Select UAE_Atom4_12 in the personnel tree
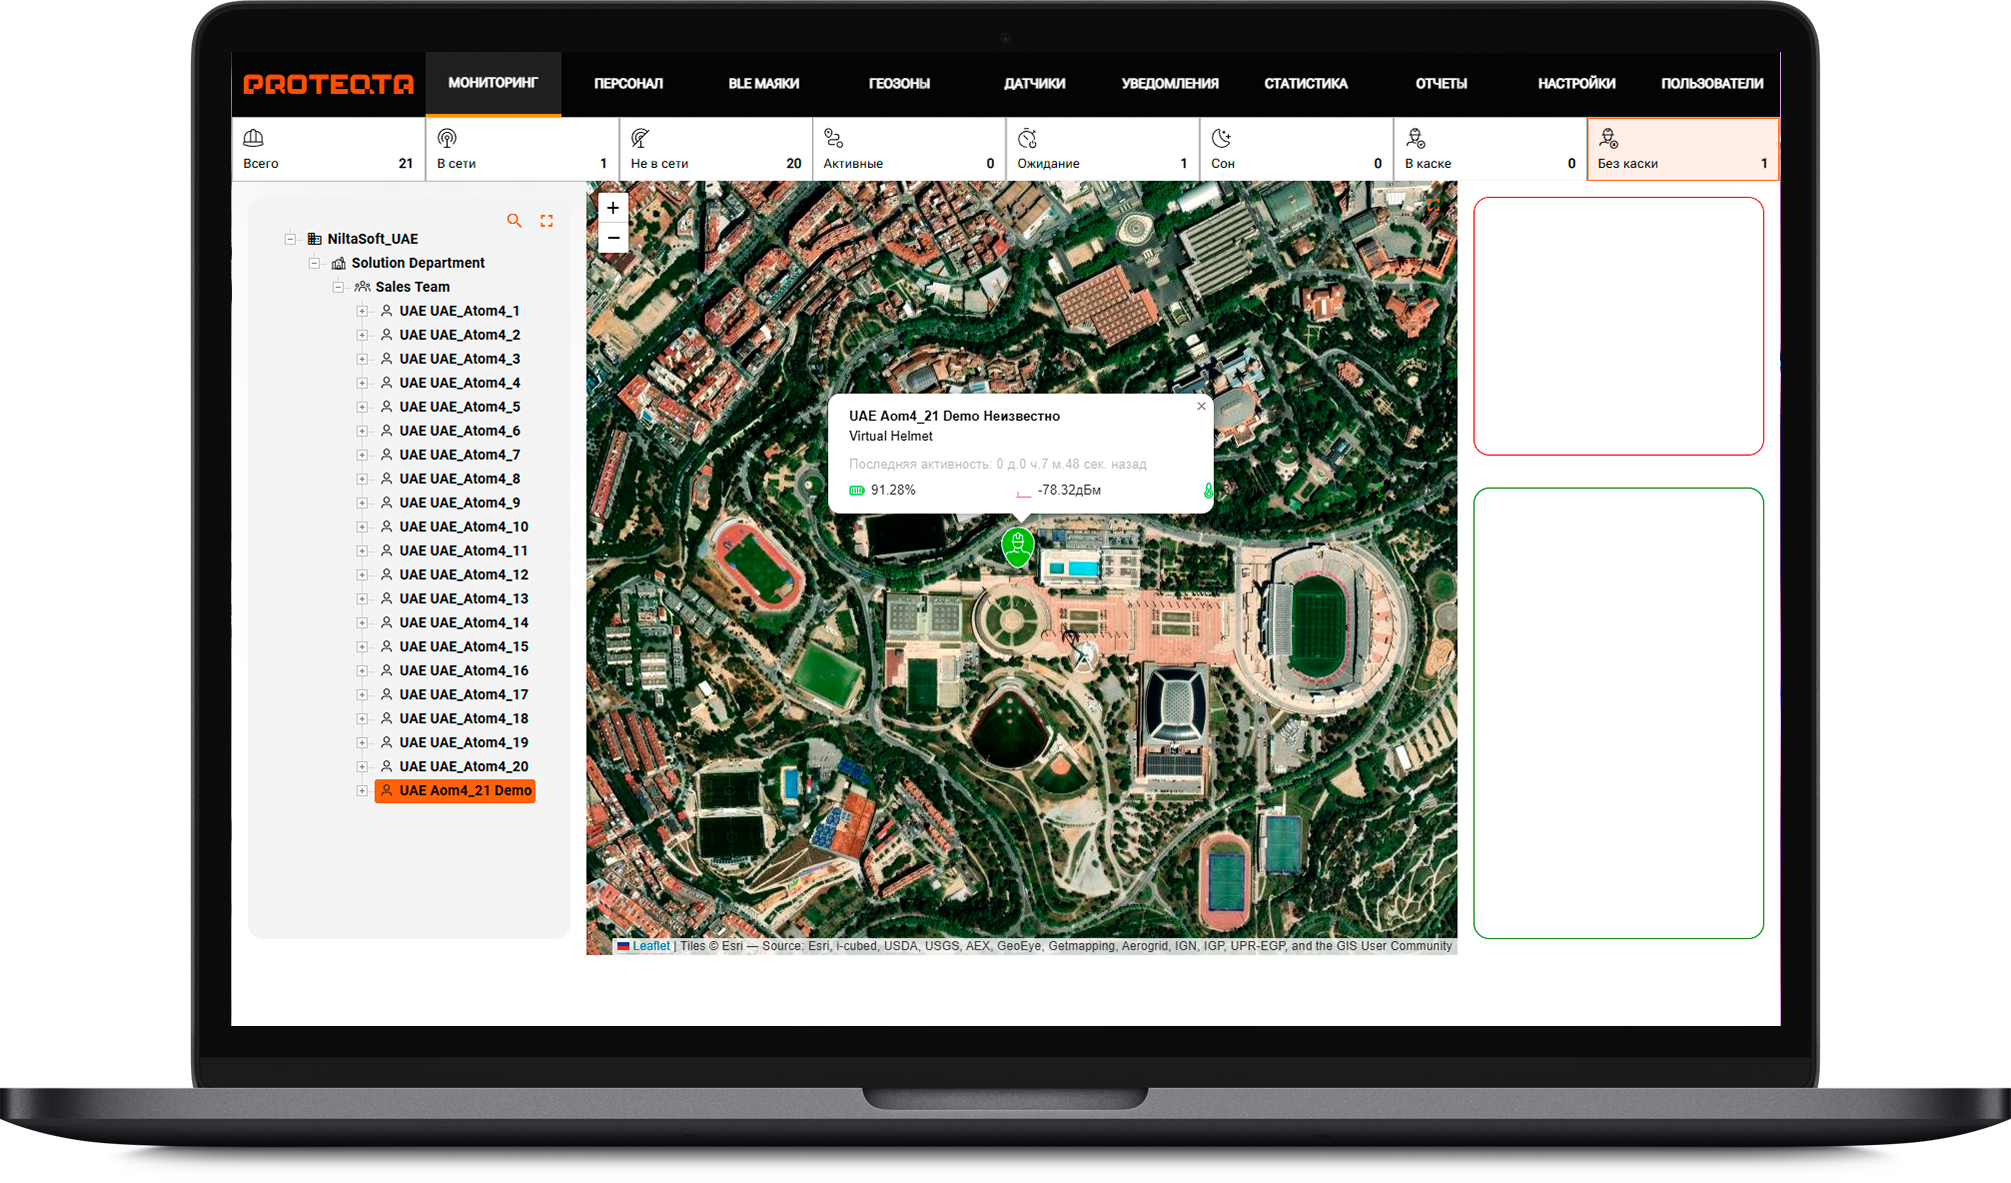Viewport: 2011px width, 1183px height. point(463,575)
